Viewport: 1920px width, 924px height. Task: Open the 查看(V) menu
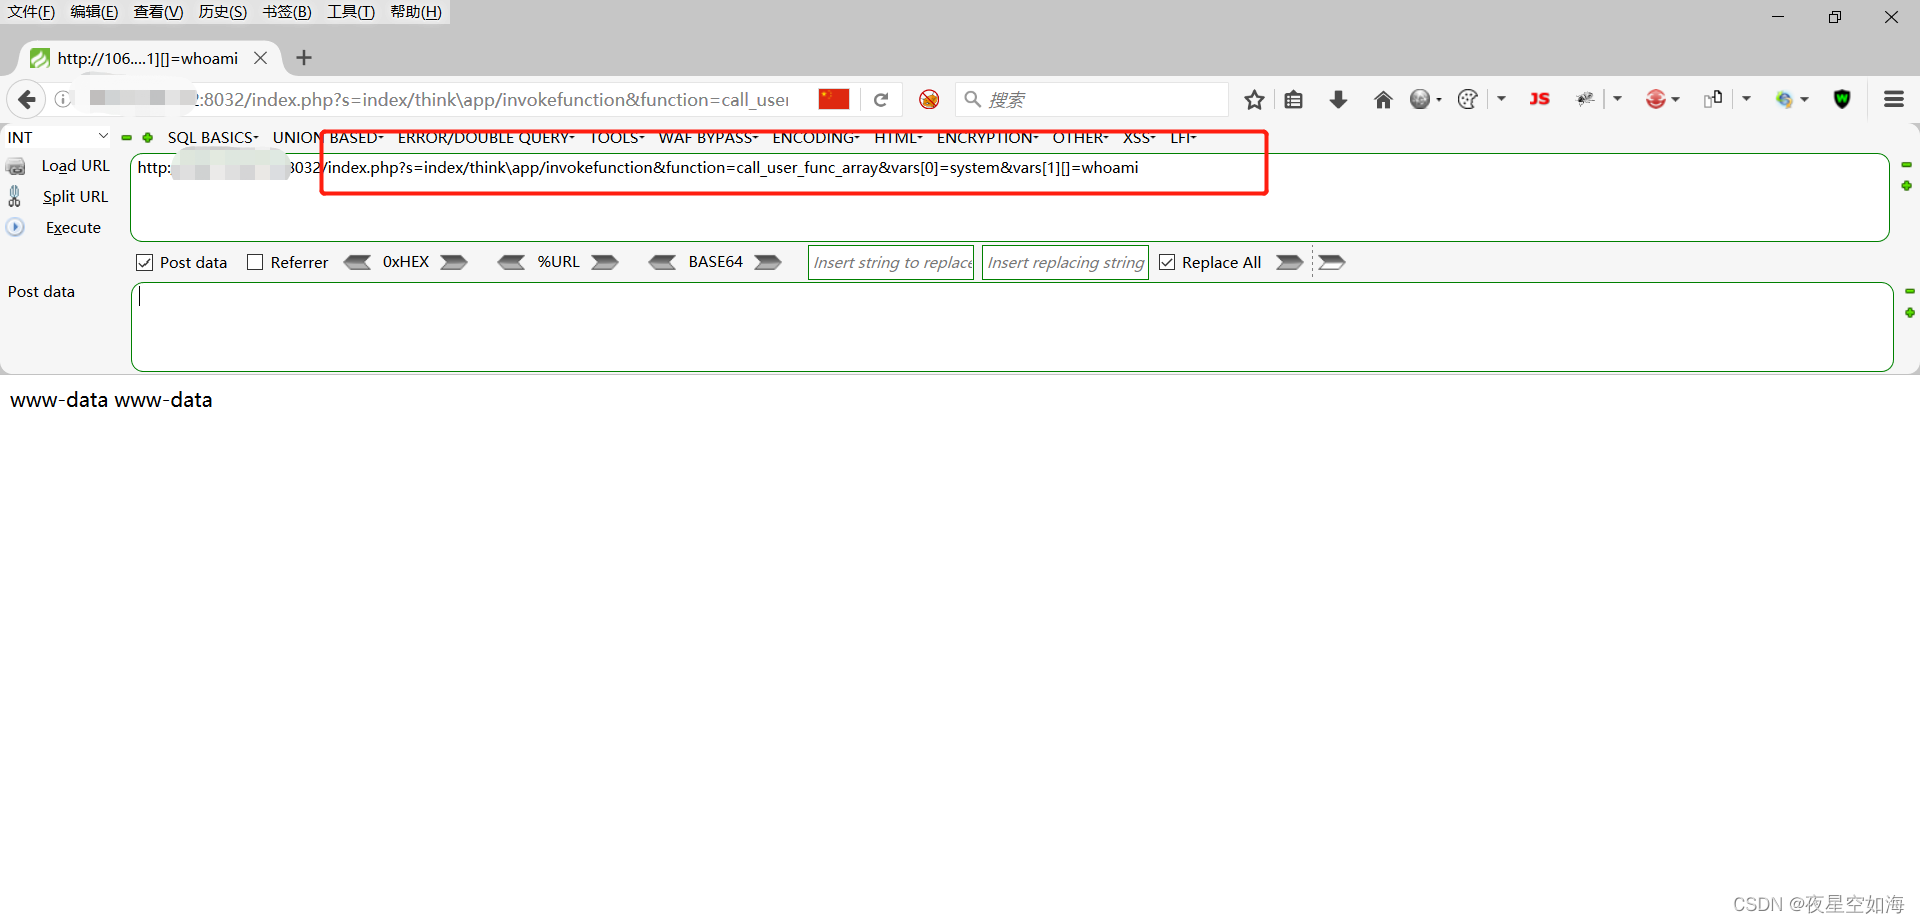(x=158, y=12)
